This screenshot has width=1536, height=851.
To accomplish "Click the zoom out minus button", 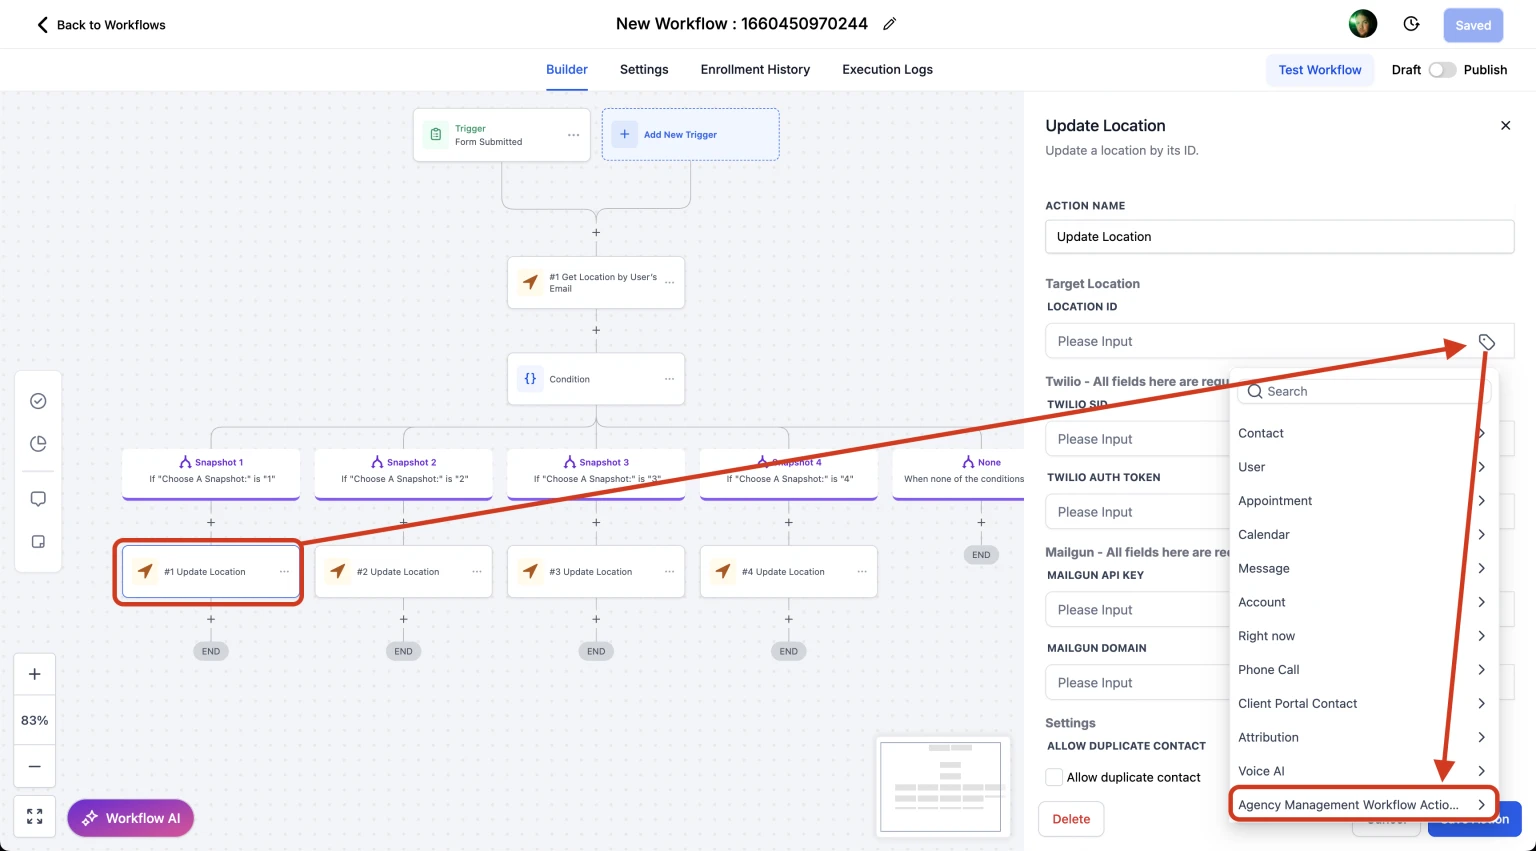I will 35,766.
